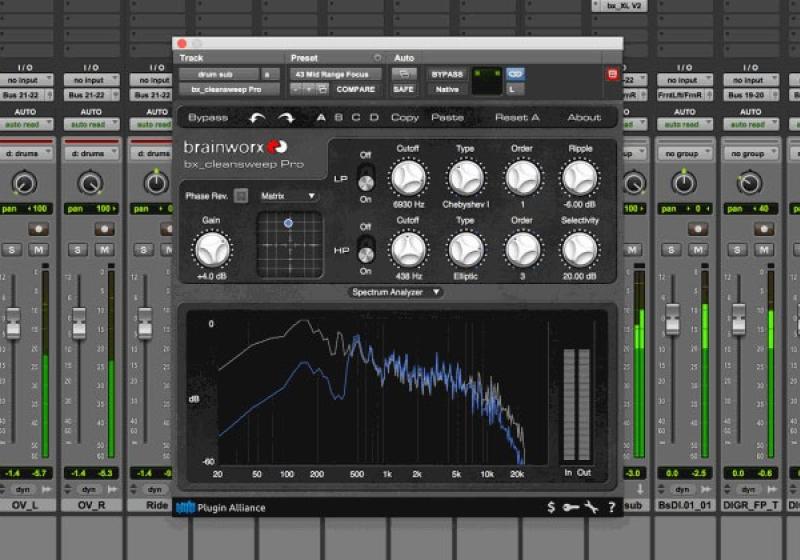
Task: Open the Matrix dropdown menu
Action: 288,196
